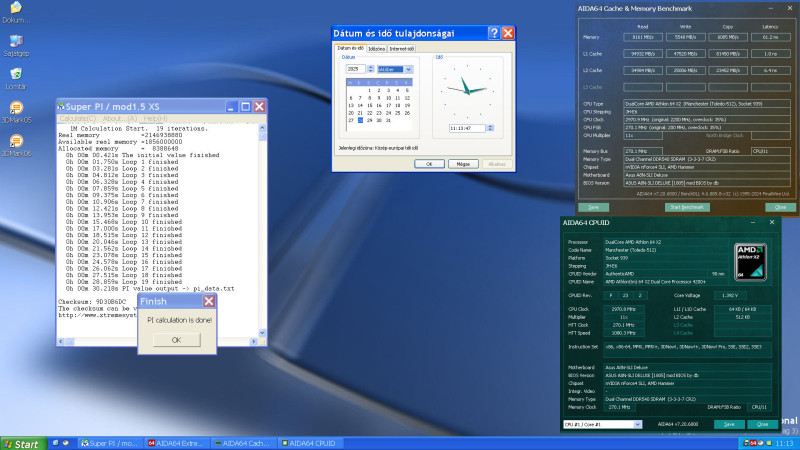800x450 pixels.
Task: Click OK in date and time dialog
Action: (429, 164)
